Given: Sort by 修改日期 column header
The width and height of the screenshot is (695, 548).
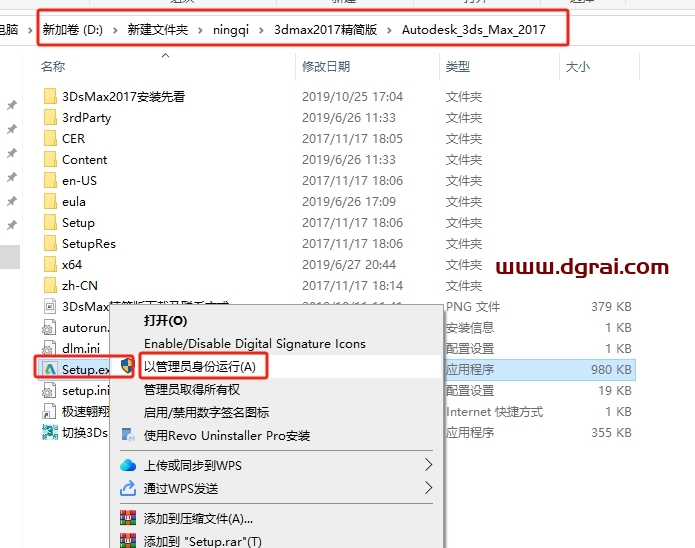Looking at the screenshot, I should (326, 67).
